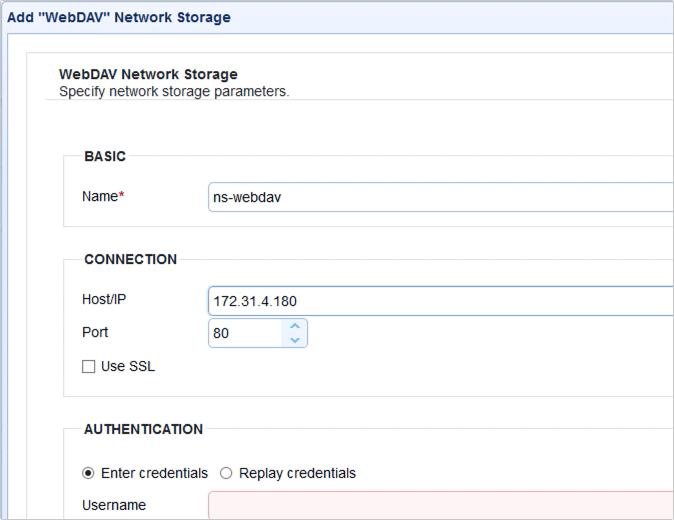Click the Host/IP field showing 172.31.4.180

[440, 301]
